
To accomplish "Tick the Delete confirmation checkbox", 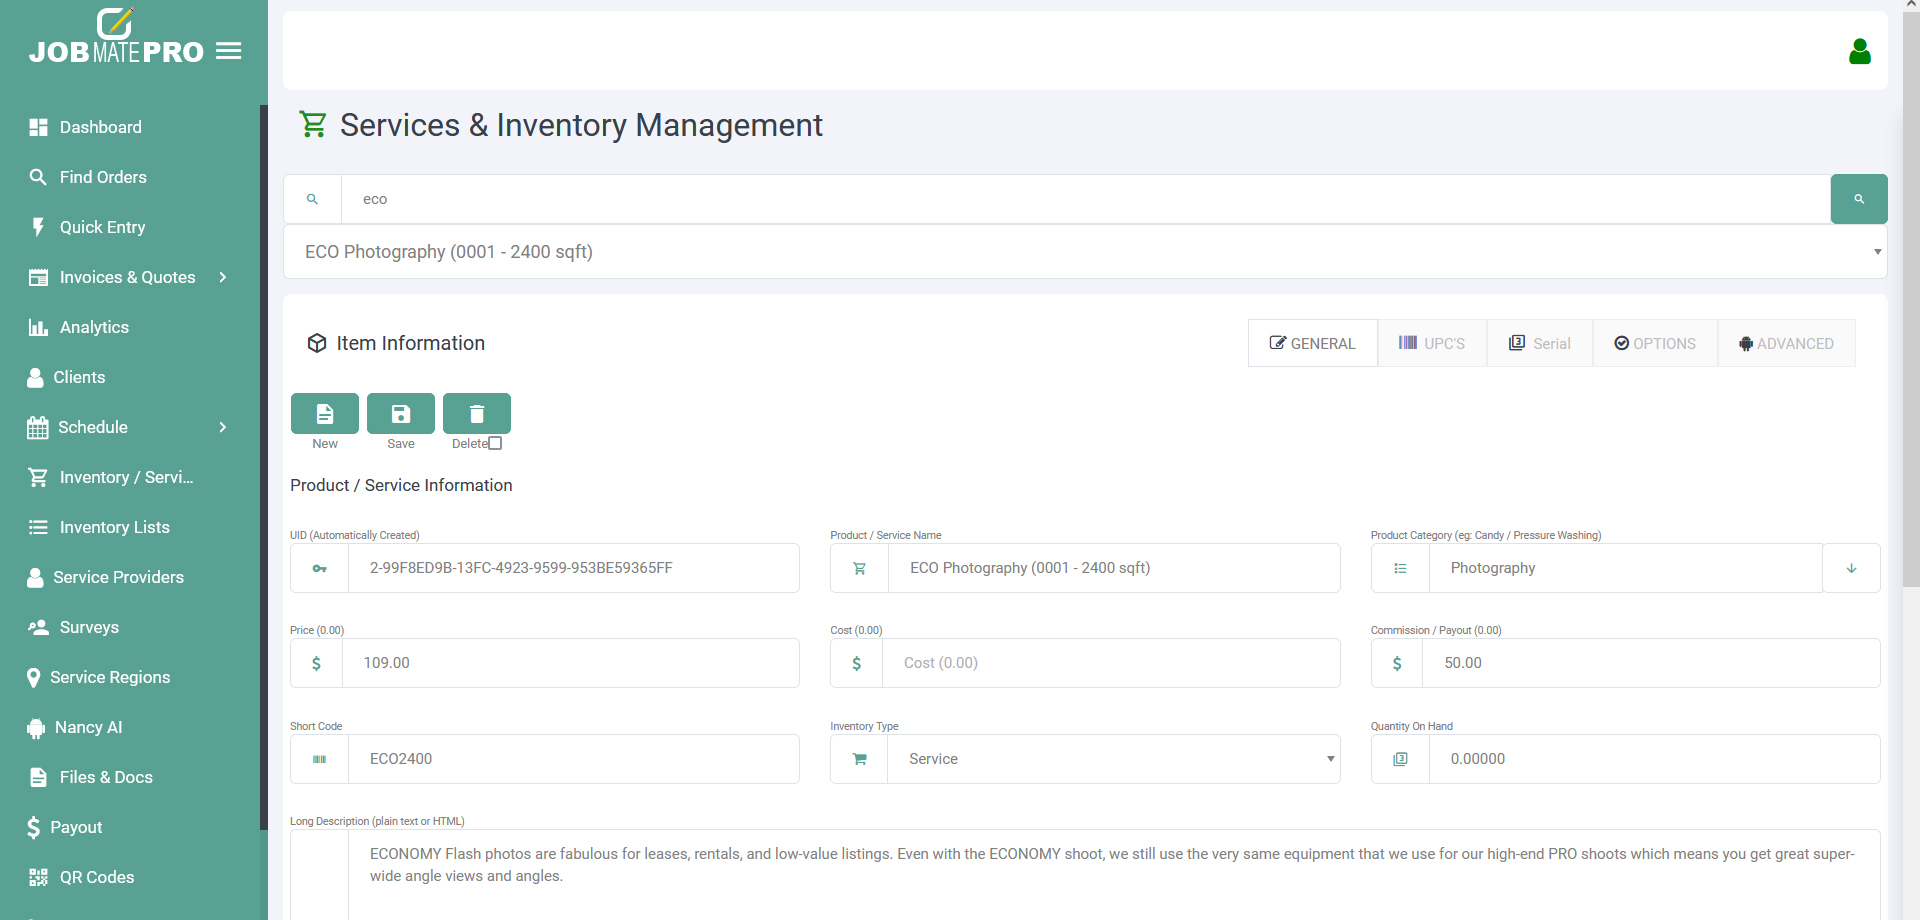I will [x=495, y=443].
